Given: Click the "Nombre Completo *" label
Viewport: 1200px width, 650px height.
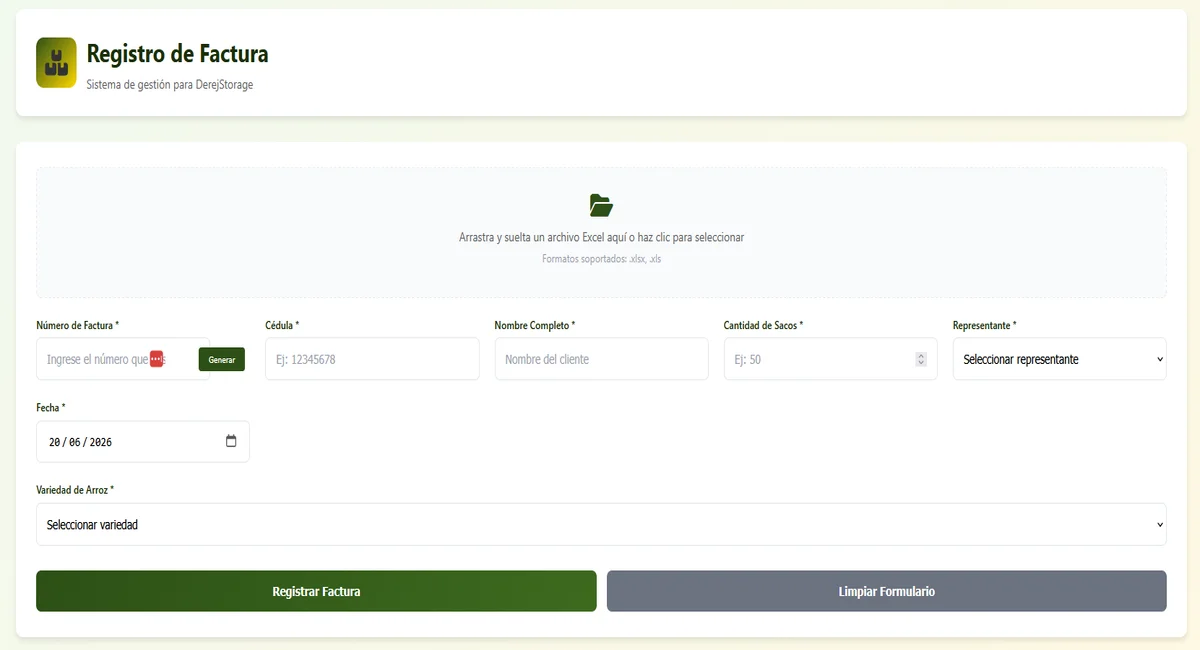Looking at the screenshot, I should [535, 326].
